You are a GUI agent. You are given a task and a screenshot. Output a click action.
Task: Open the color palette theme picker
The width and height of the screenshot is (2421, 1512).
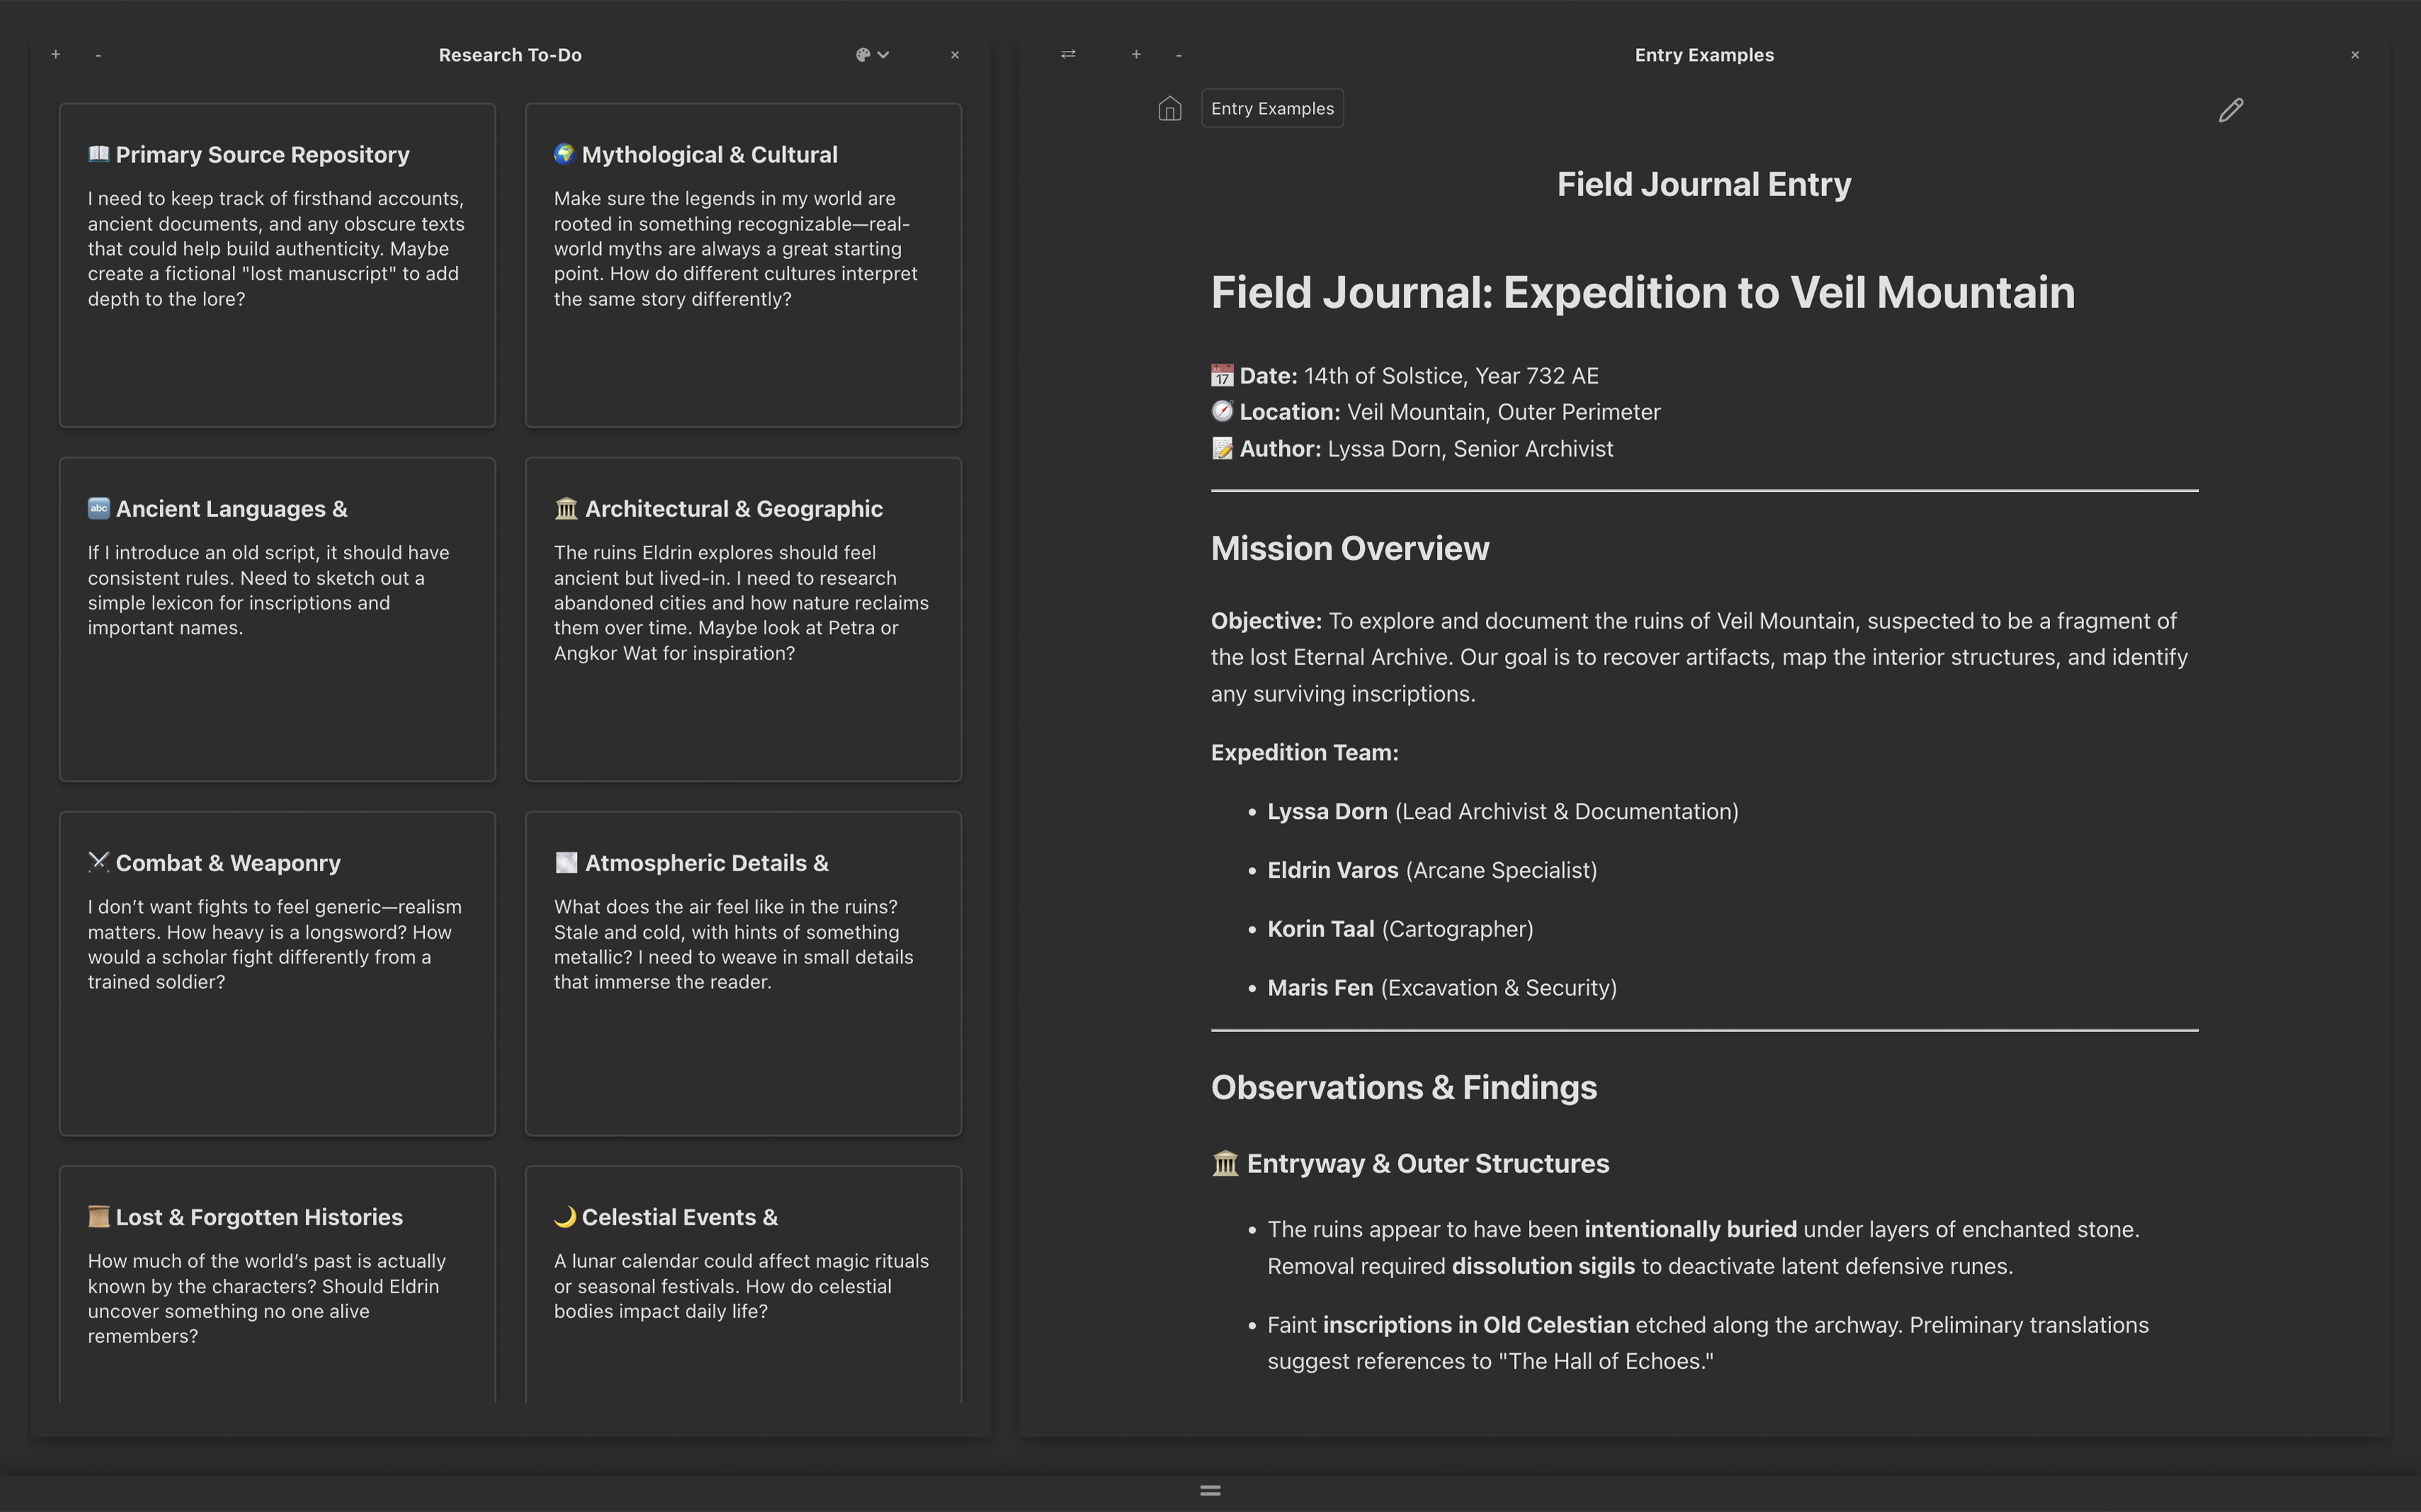(x=862, y=55)
